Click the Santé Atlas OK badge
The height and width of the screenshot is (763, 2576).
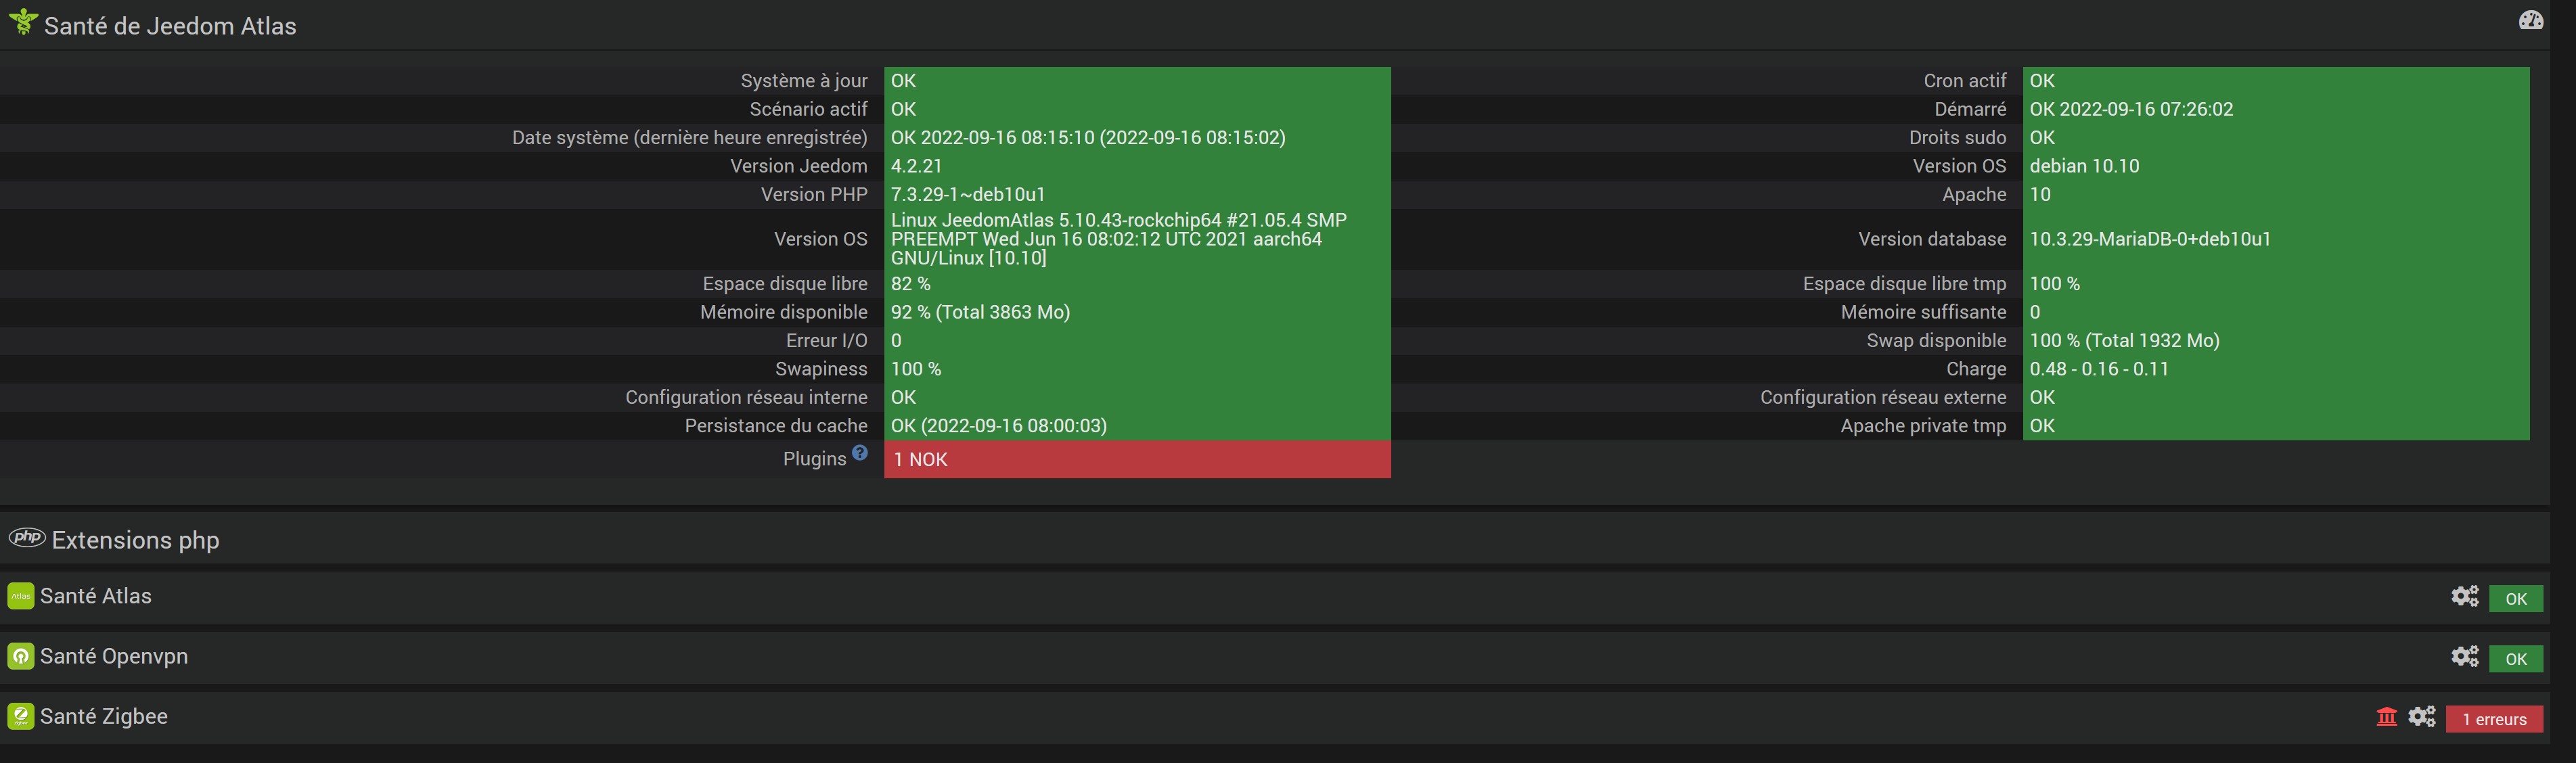(2515, 599)
